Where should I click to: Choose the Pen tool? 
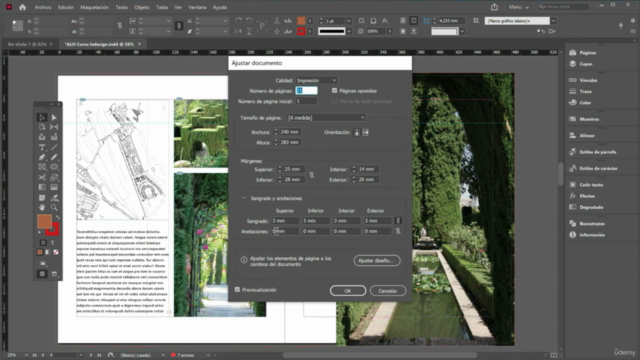(x=42, y=157)
